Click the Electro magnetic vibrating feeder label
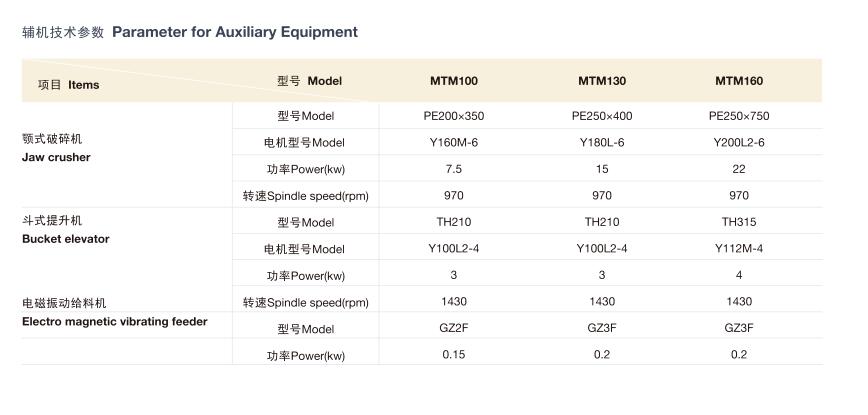Viewport: 868px width, 415px height. (x=114, y=321)
